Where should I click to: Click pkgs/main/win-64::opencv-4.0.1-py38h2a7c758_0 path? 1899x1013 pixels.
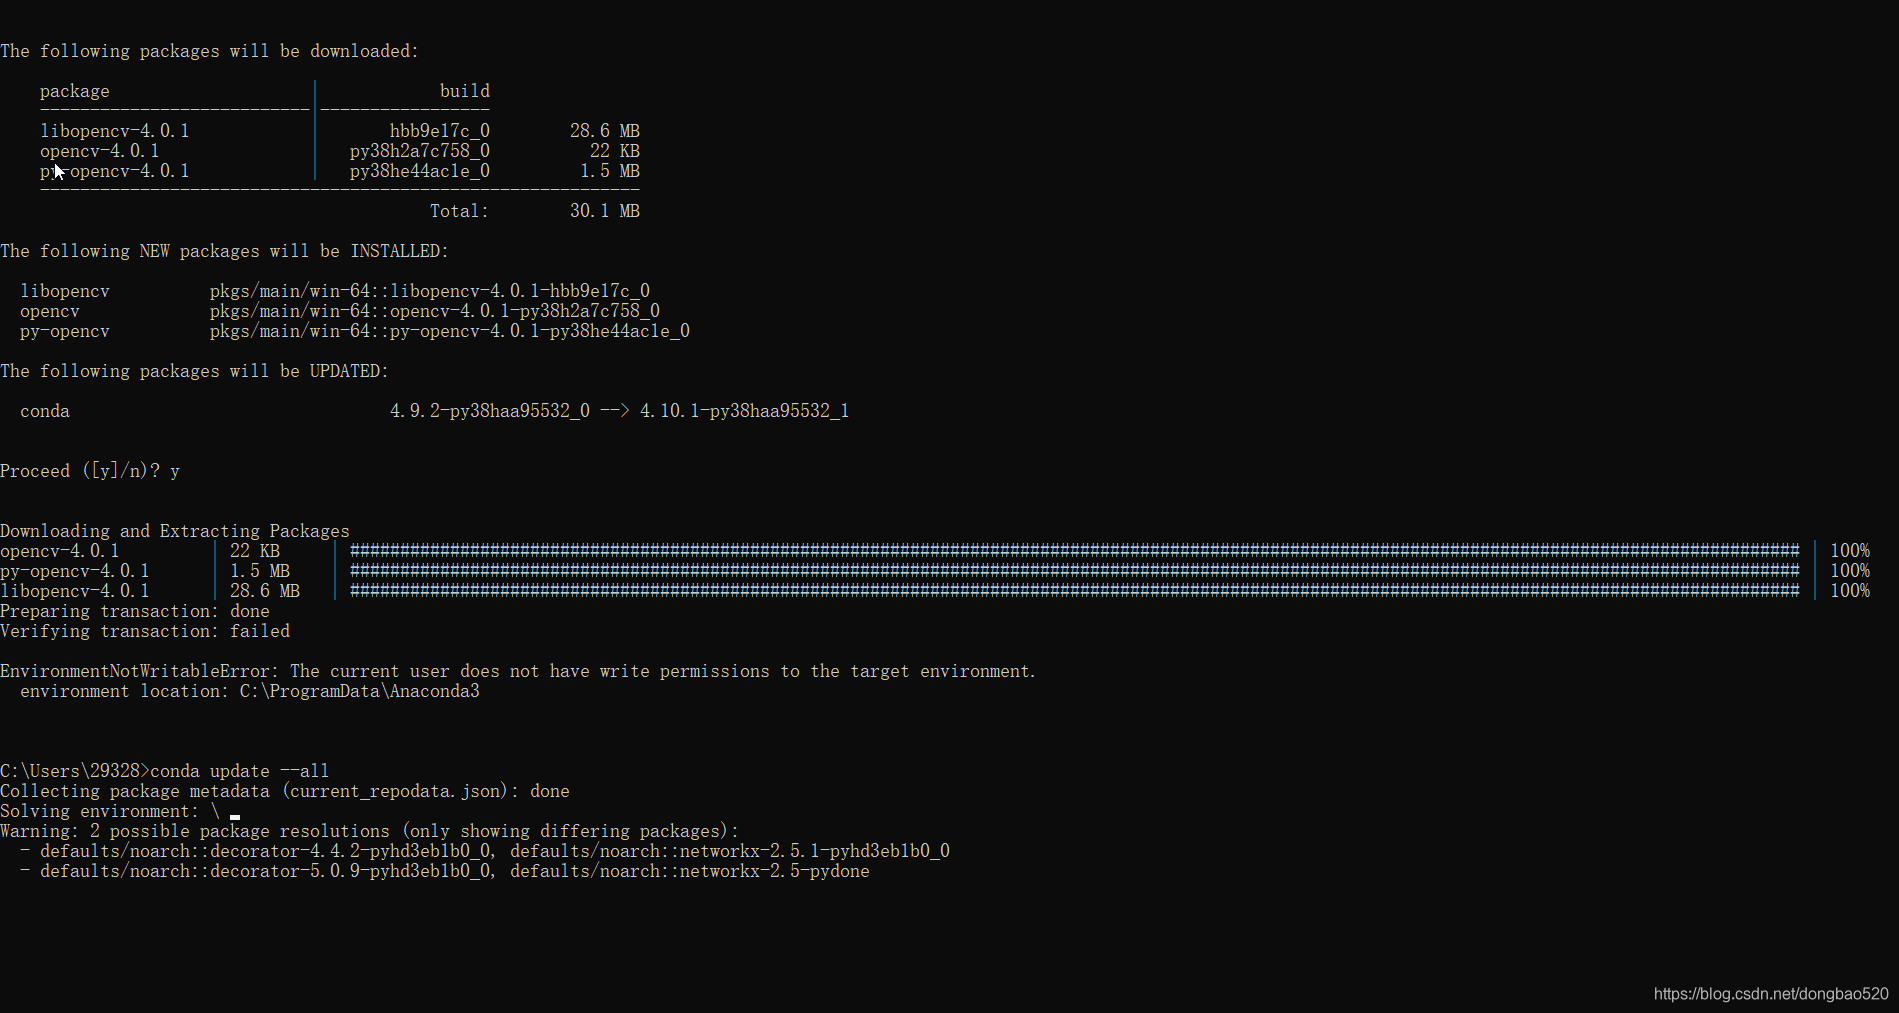click(435, 311)
